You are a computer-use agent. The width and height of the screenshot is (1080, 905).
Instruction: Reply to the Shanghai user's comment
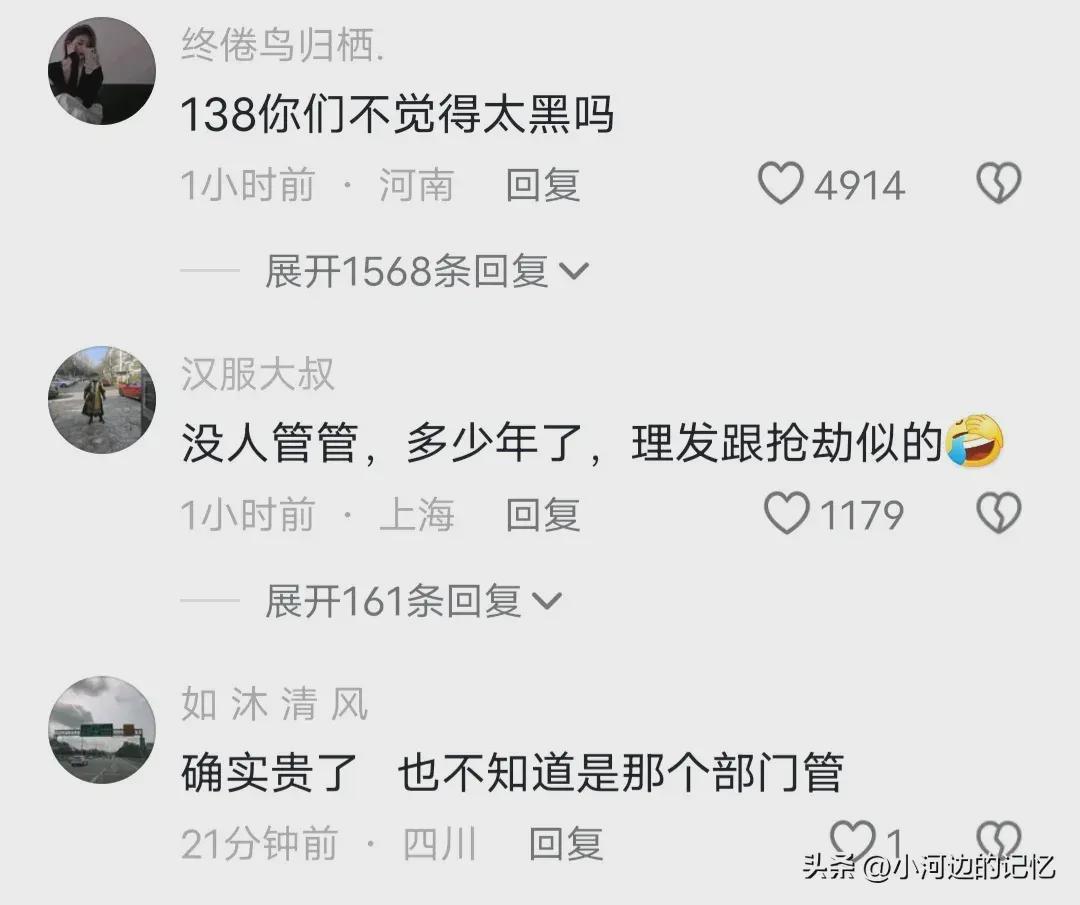[x=543, y=514]
